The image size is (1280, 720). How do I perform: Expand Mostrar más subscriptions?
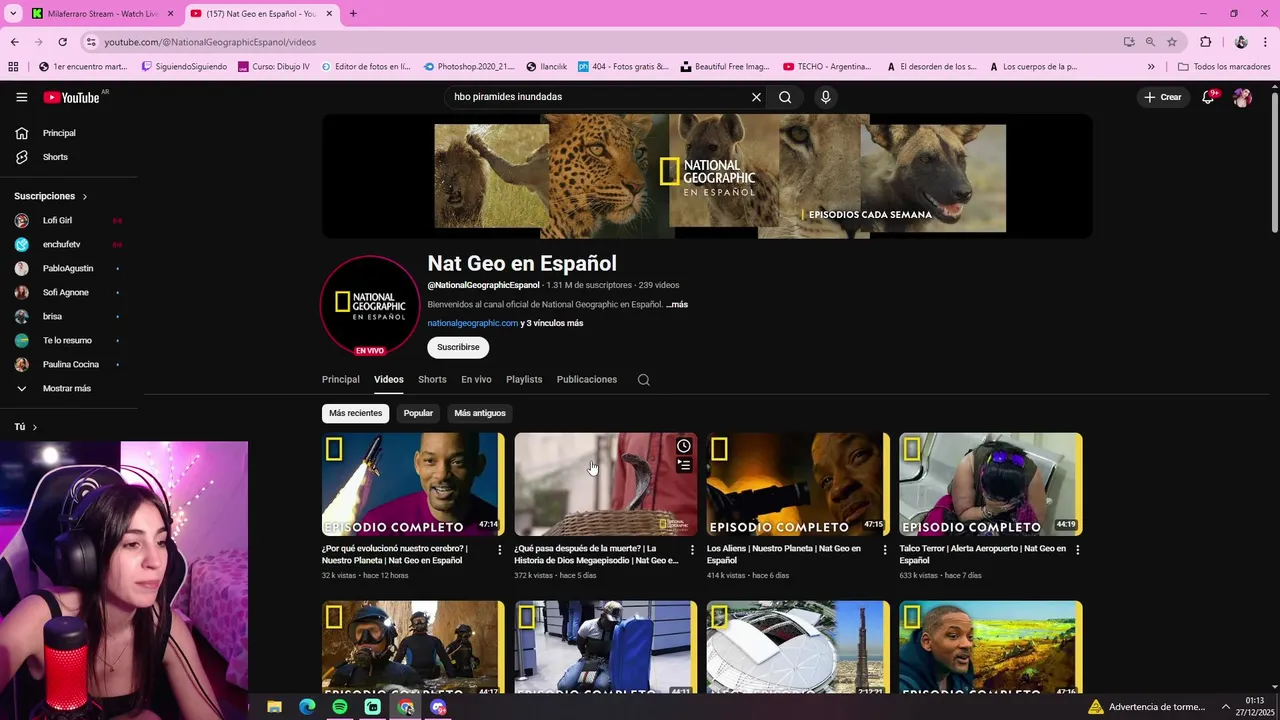[66, 388]
